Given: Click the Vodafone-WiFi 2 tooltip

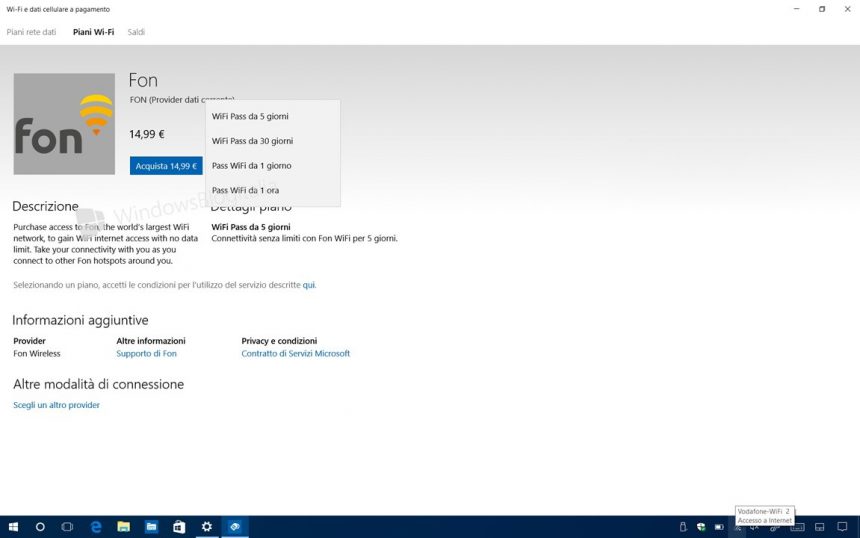Looking at the screenshot, I should tap(765, 516).
